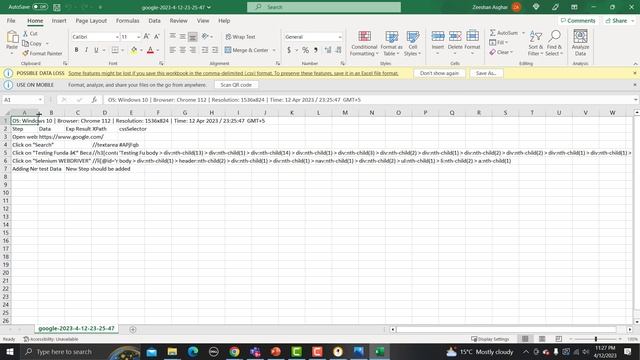Switch to Normal view icon
Screen dimensions: 640x360
[x=525, y=339]
